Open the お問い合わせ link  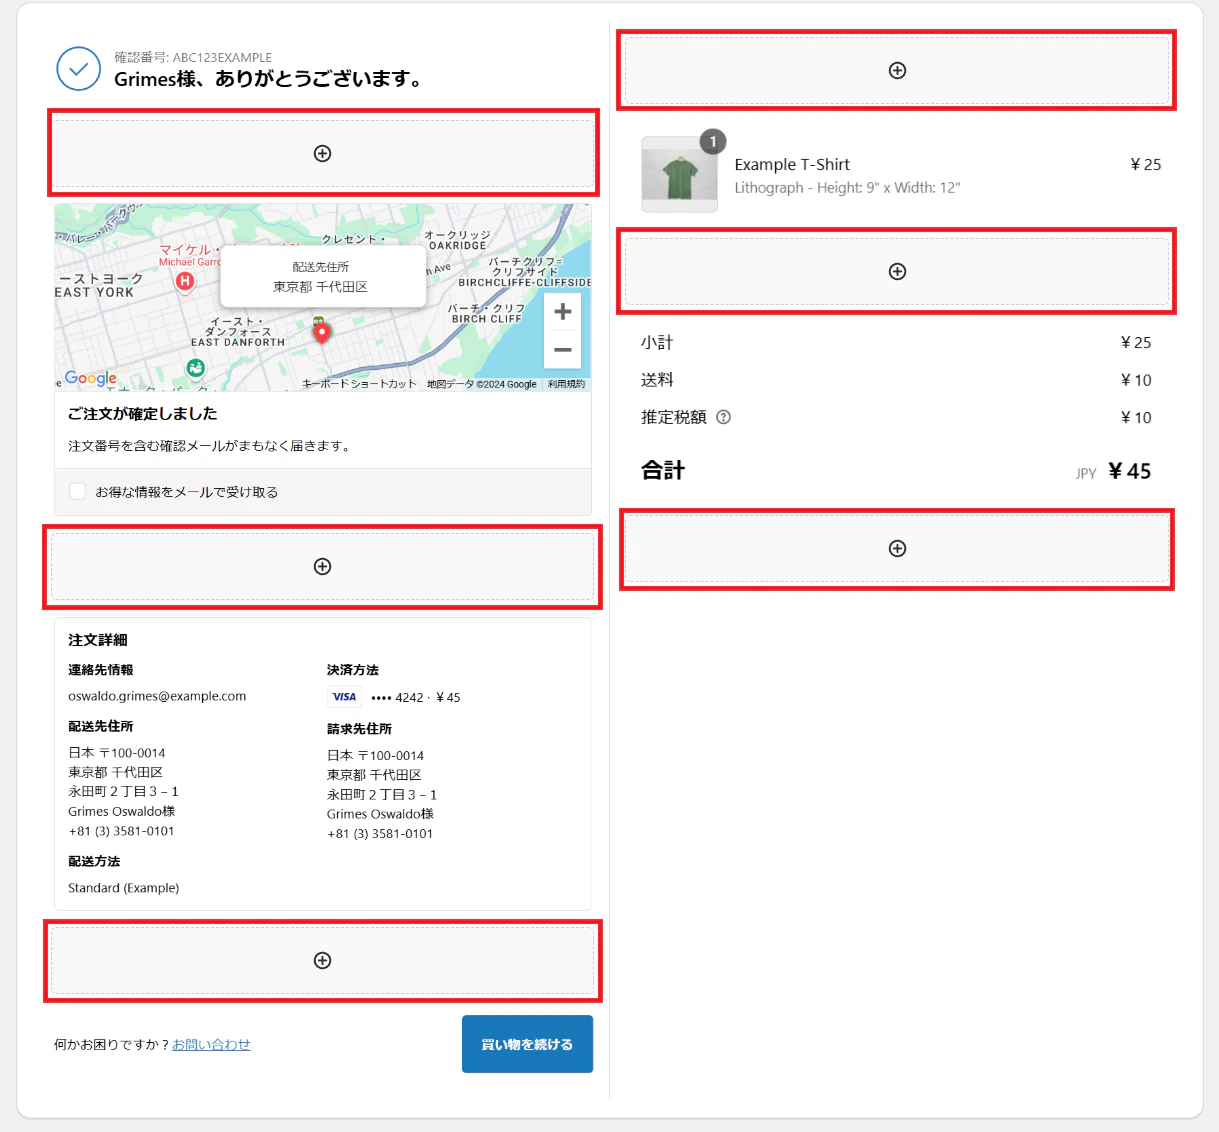click(x=211, y=1044)
